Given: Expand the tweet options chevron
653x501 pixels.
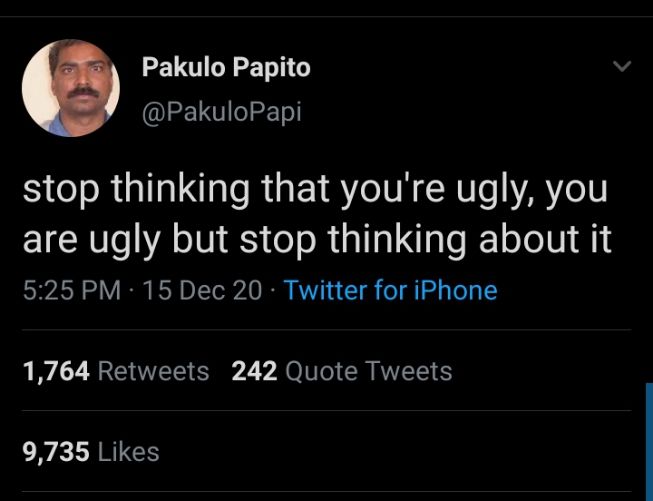Looking at the screenshot, I should 621,68.
